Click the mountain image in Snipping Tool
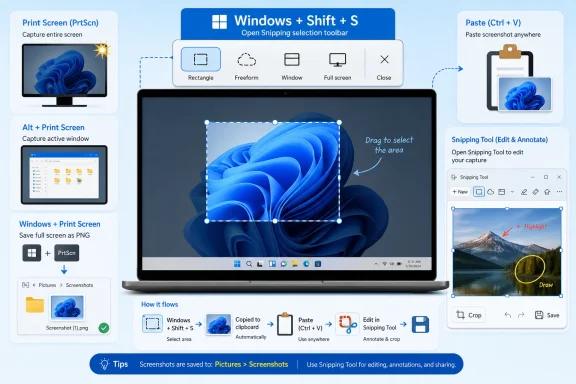This screenshot has width=576, height=384. [x=507, y=252]
